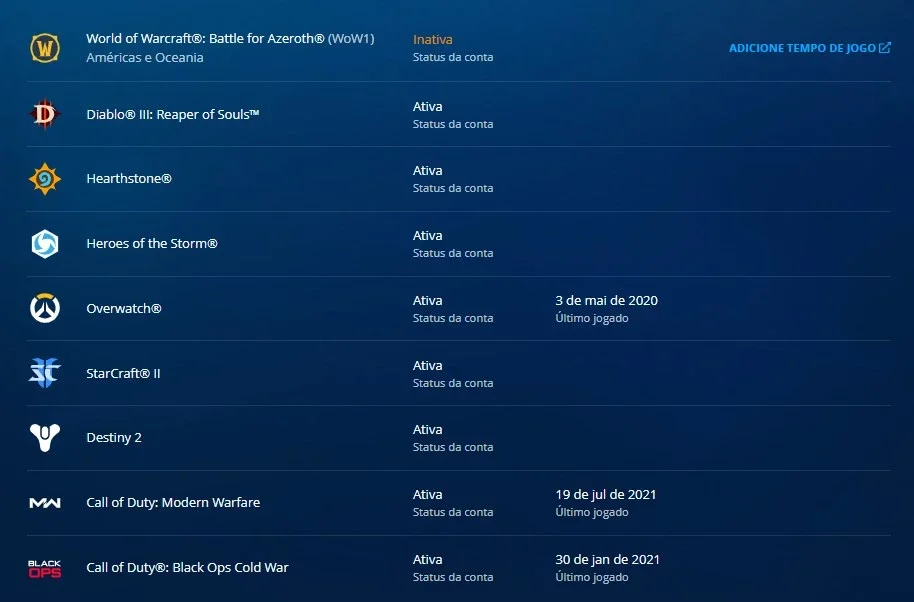This screenshot has width=914, height=602.
Task: Select the StarCraft II title text
Action: coord(123,374)
